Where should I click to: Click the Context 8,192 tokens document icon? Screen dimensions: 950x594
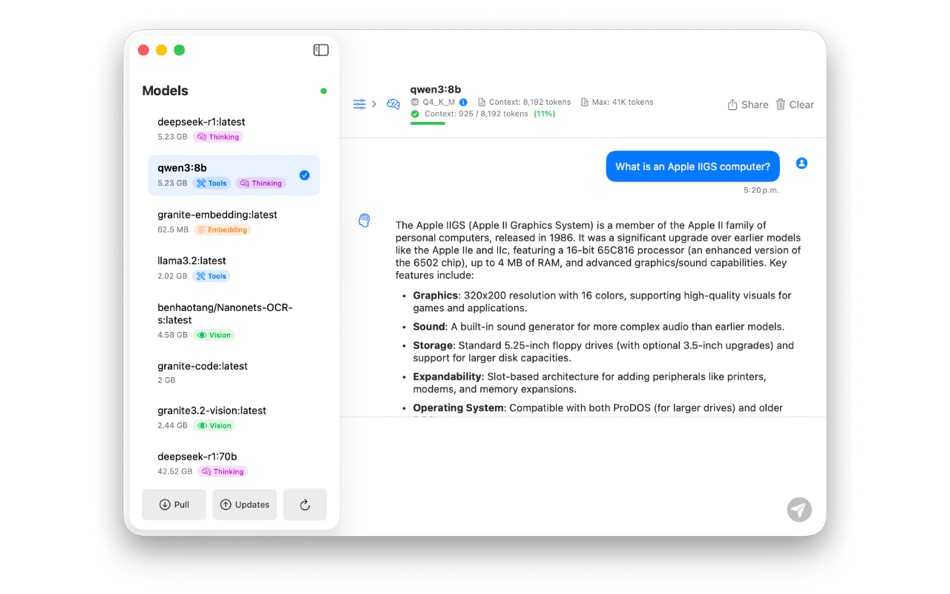tap(481, 101)
